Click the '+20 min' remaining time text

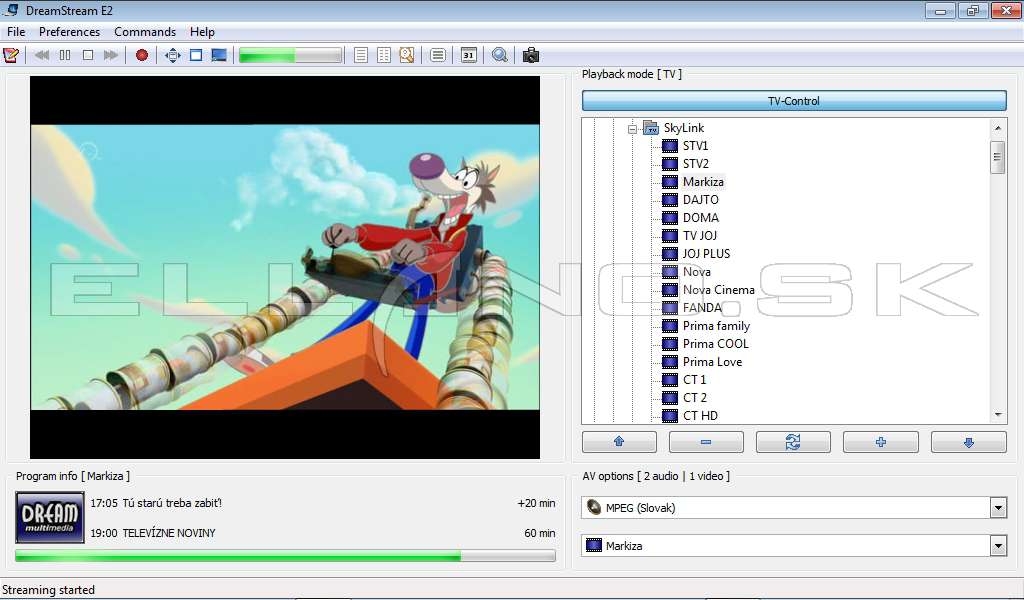536,503
